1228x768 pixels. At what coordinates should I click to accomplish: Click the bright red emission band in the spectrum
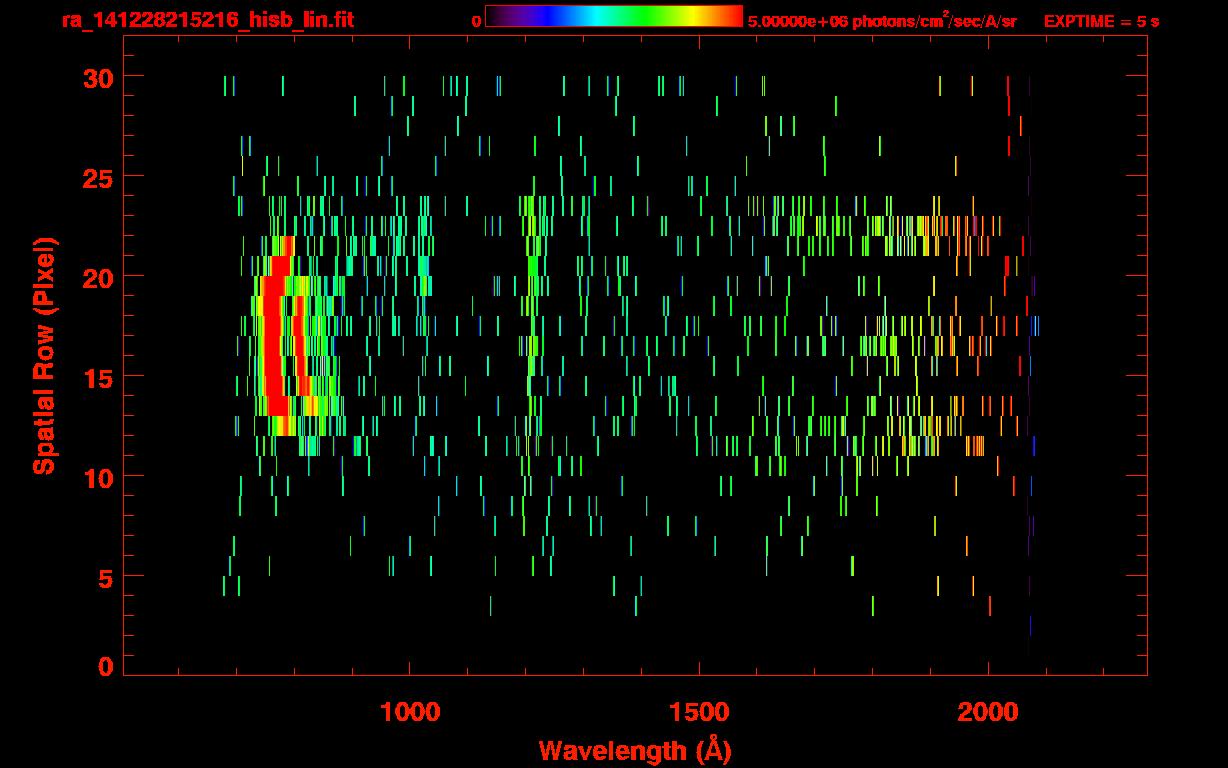click(x=276, y=335)
